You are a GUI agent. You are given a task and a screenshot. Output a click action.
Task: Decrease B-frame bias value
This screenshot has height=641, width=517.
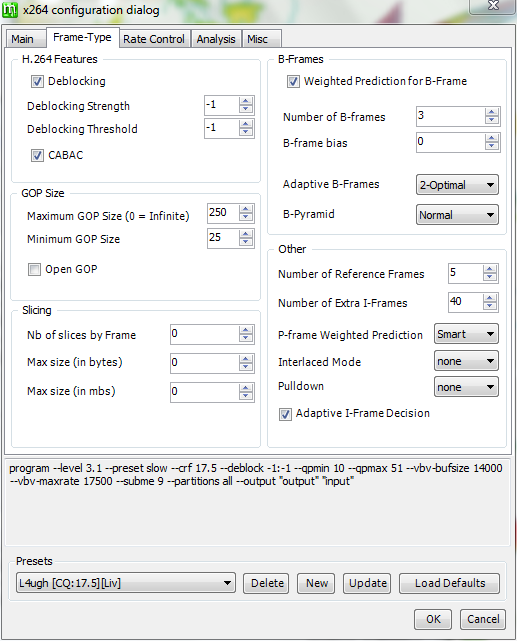tap(492, 146)
